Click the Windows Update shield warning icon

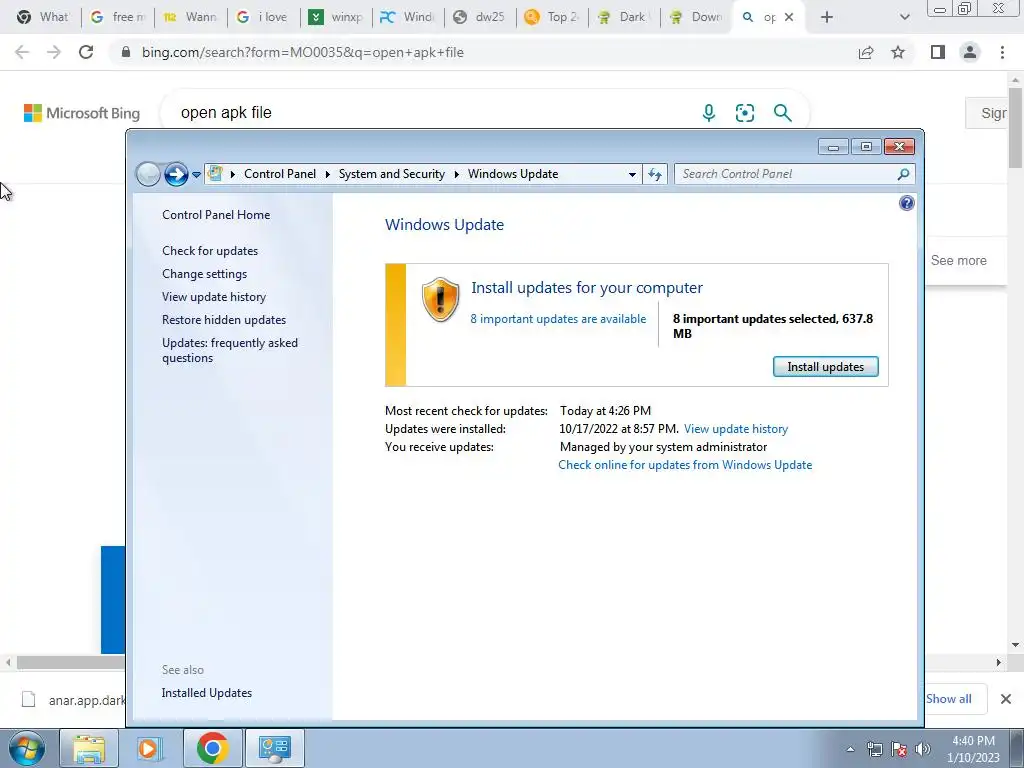tap(440, 300)
